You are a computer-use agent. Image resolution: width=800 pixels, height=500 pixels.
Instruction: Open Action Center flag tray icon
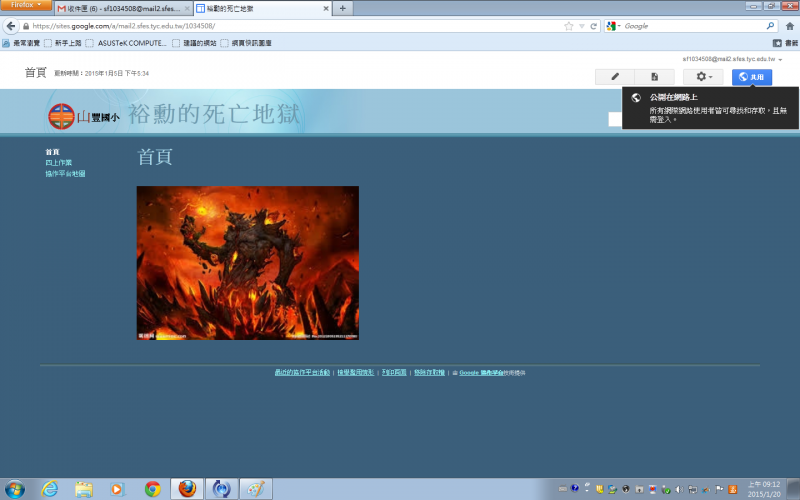[x=719, y=489]
